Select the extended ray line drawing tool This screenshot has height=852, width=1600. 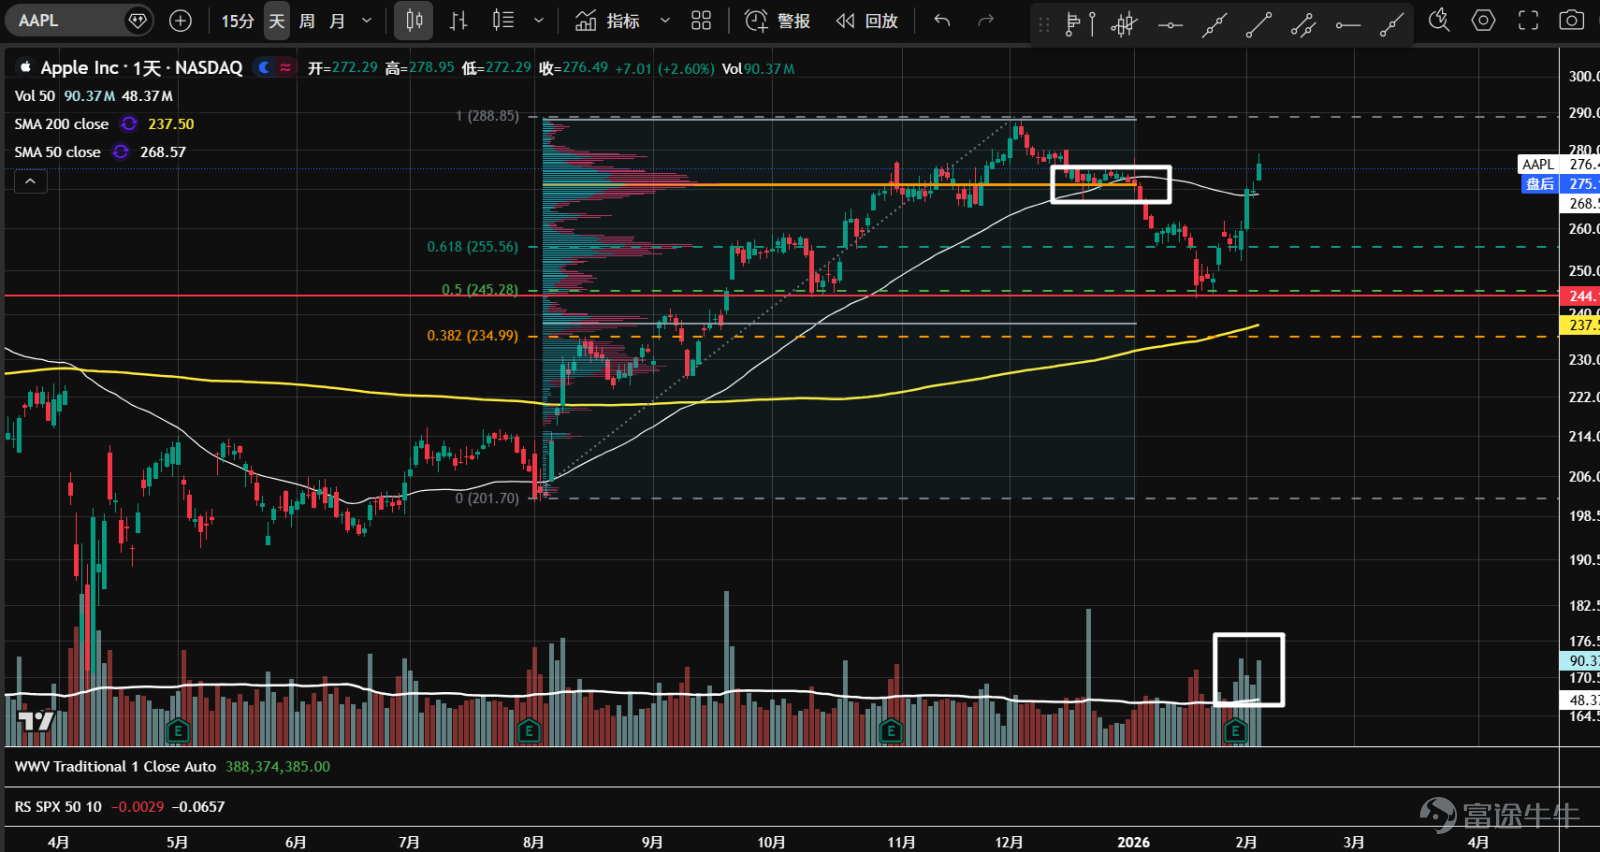tap(1392, 24)
